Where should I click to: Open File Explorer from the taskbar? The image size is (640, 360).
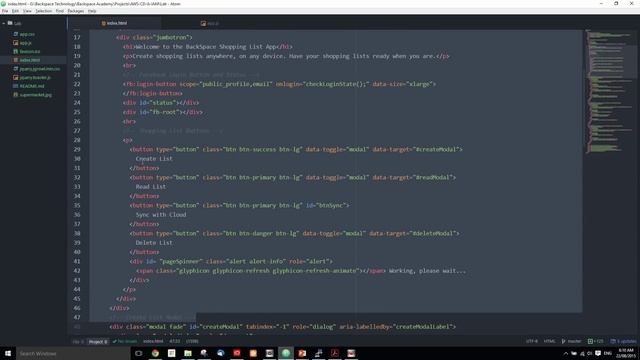tap(188, 353)
